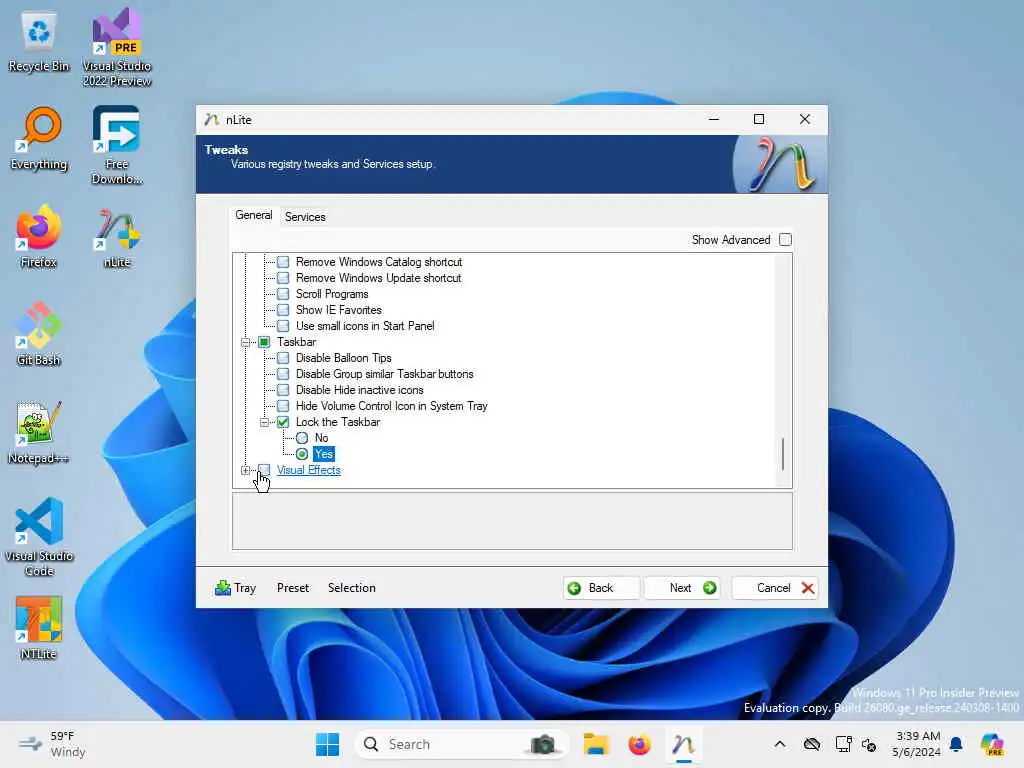Select the Yes radio button
The width and height of the screenshot is (1024, 768).
(302, 454)
